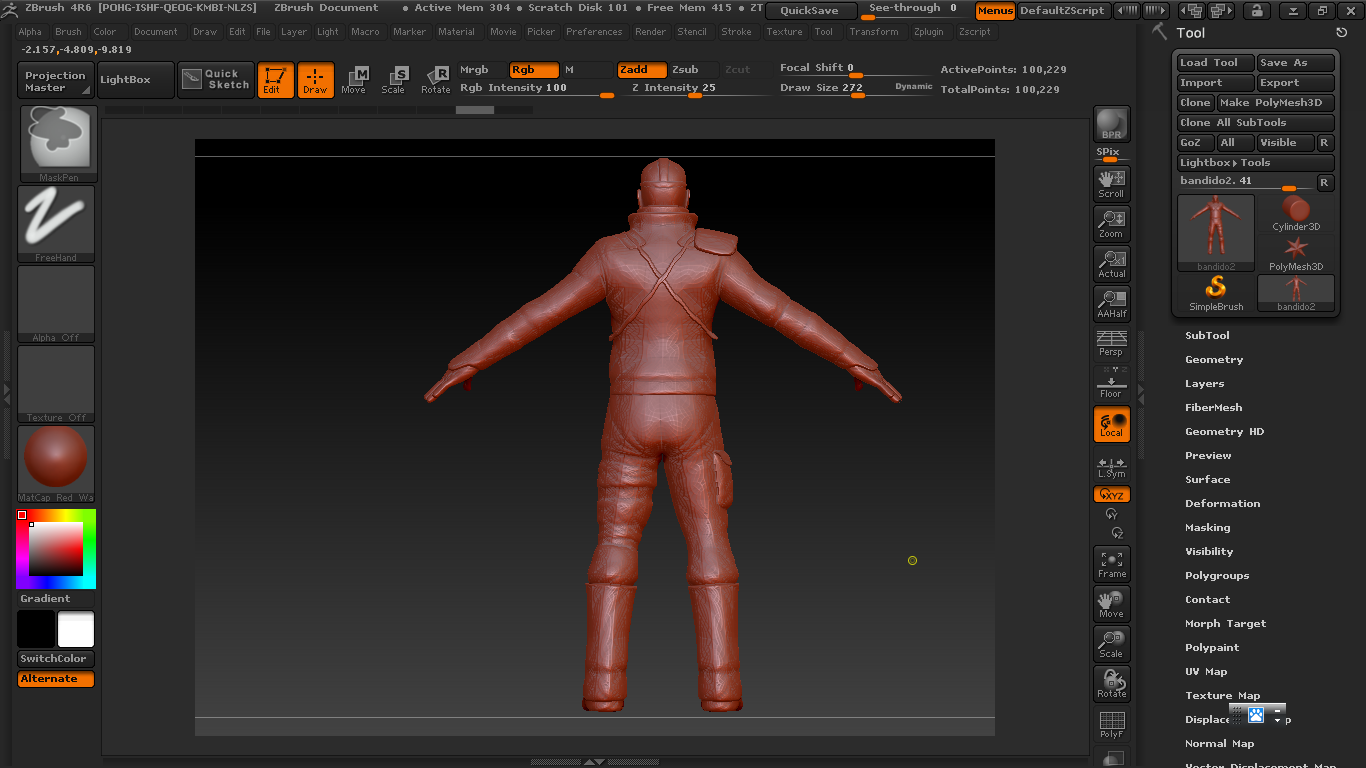The width and height of the screenshot is (1366, 768).
Task: Expand the SubTool section
Action: pyautogui.click(x=1207, y=336)
